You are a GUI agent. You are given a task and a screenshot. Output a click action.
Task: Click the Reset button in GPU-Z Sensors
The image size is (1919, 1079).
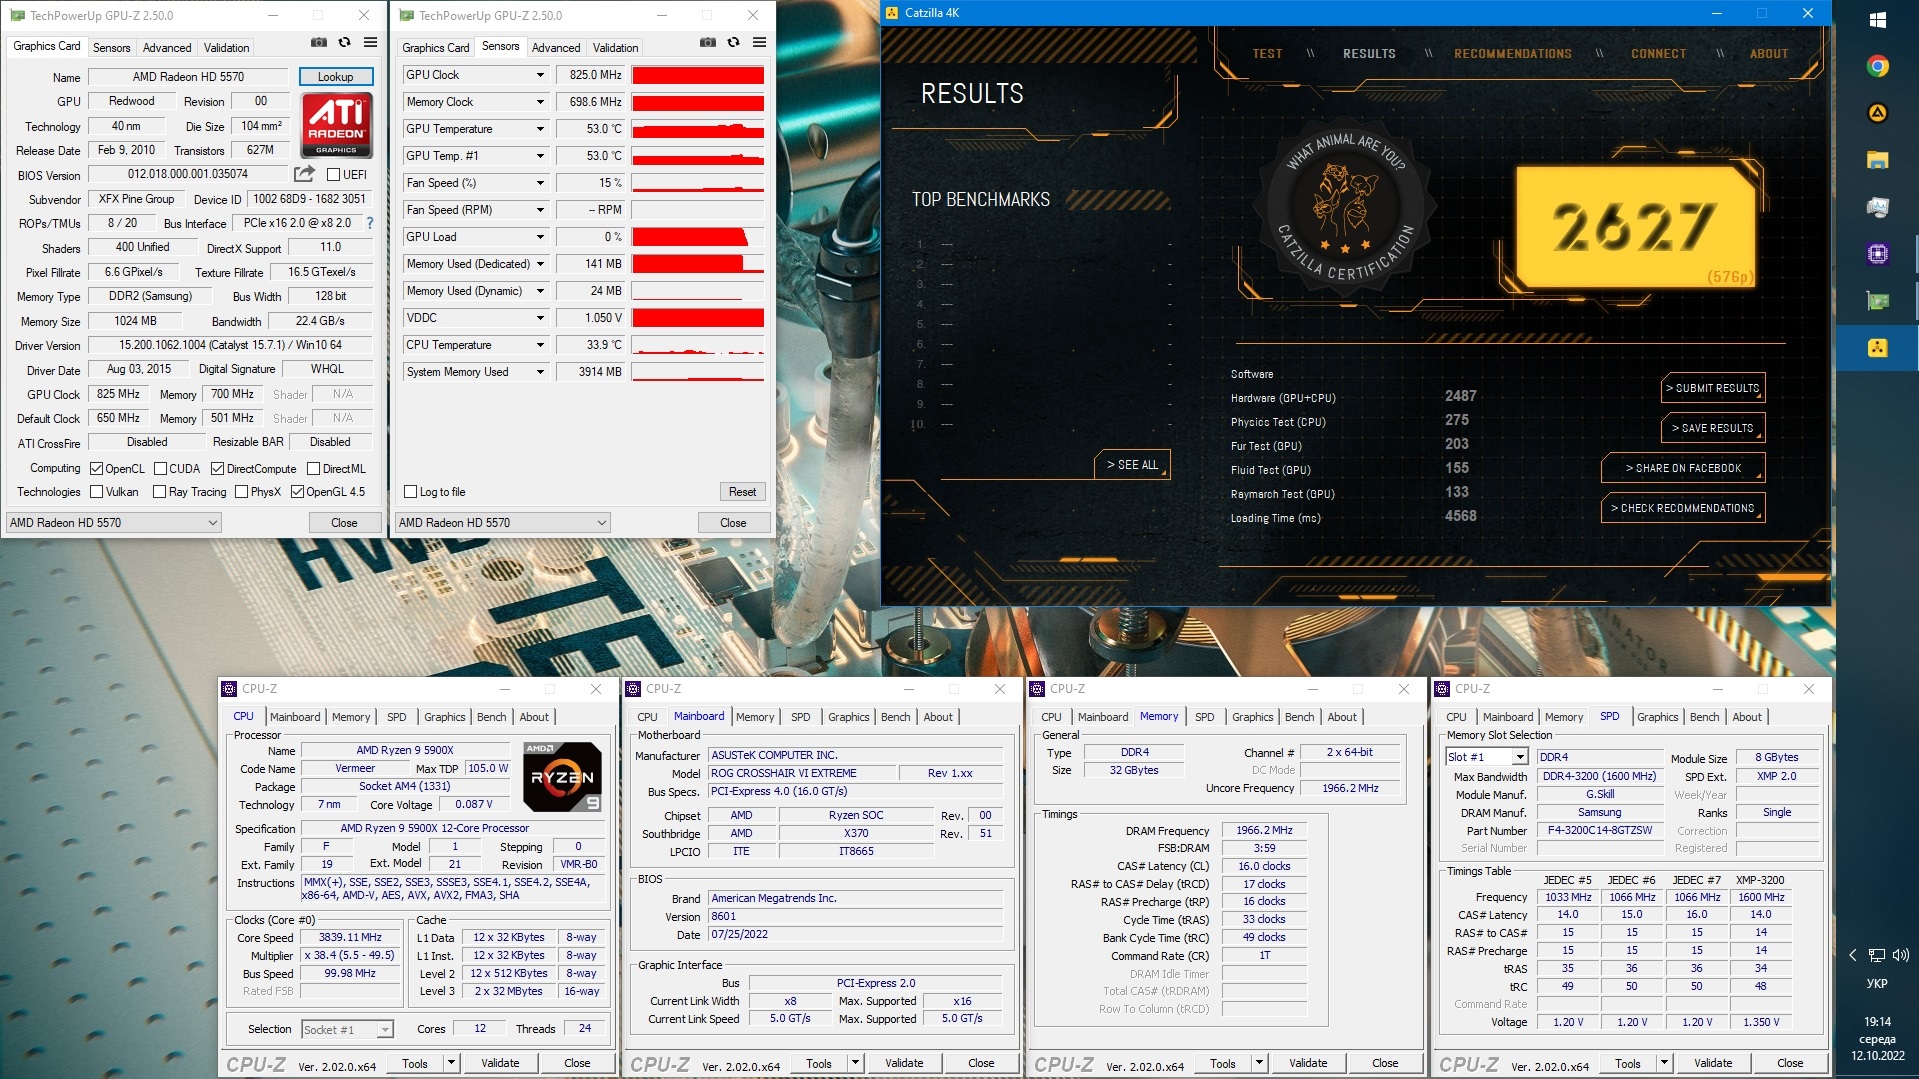tap(742, 492)
